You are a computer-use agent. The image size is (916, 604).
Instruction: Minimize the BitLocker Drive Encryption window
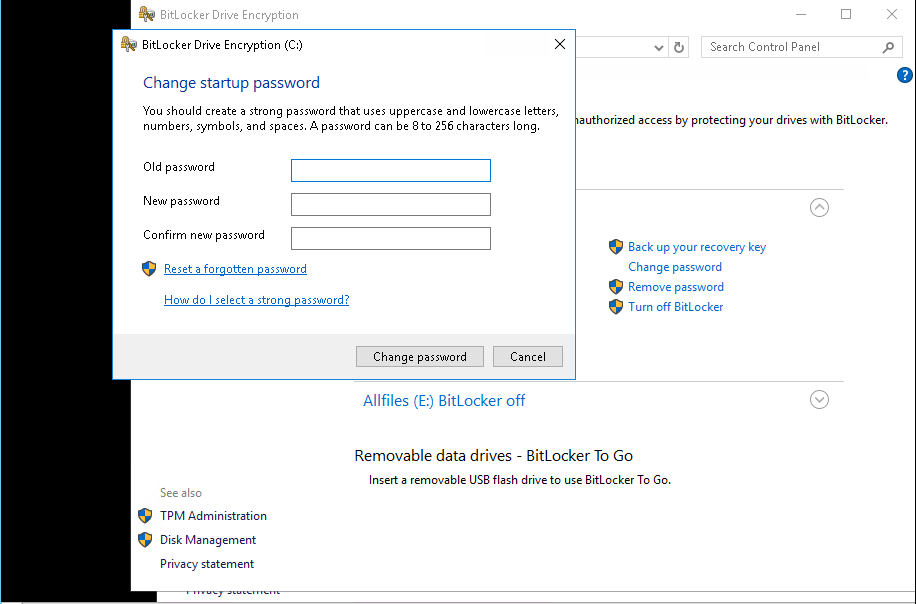(801, 14)
